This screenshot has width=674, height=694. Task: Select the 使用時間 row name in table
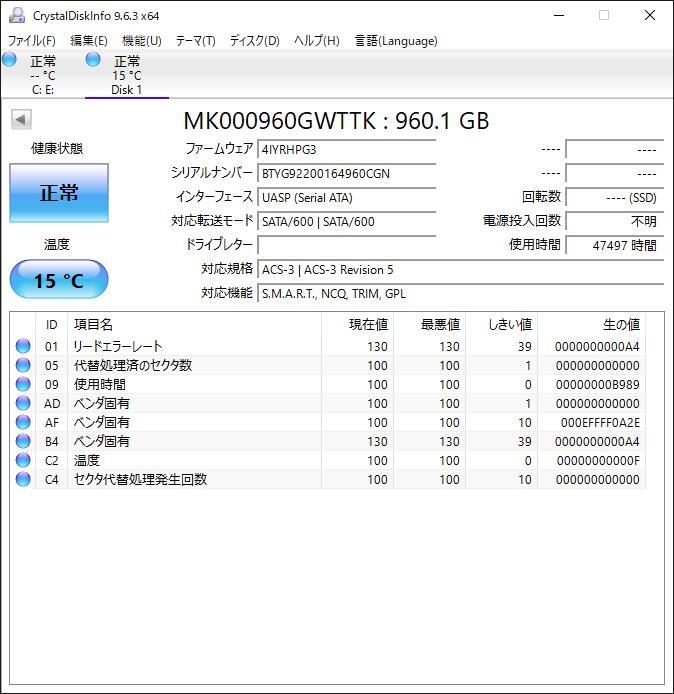point(100,384)
